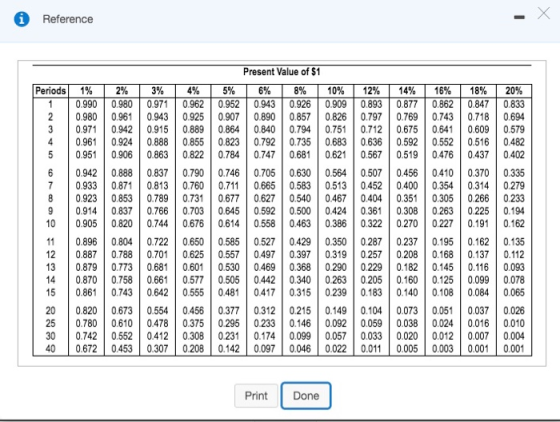Click the 8% column header
The height and width of the screenshot is (422, 560).
300,91
